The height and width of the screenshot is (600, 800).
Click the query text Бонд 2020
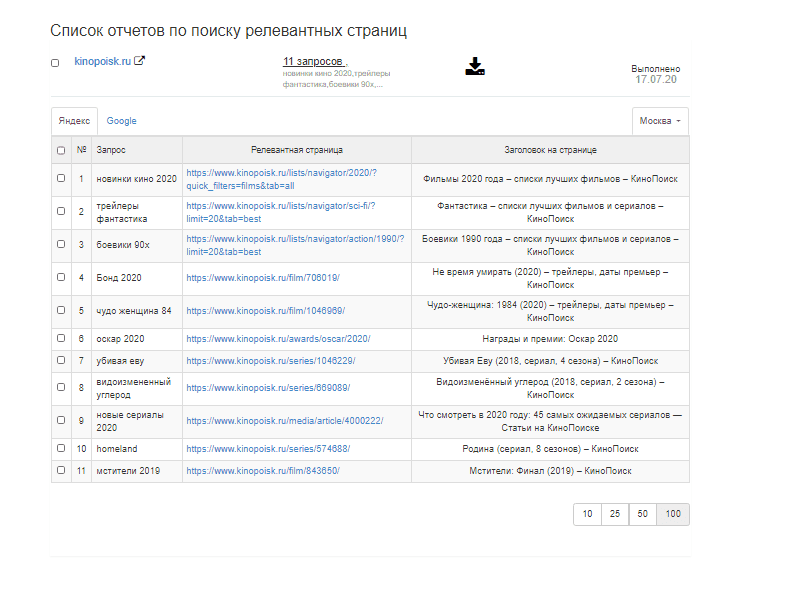119,278
